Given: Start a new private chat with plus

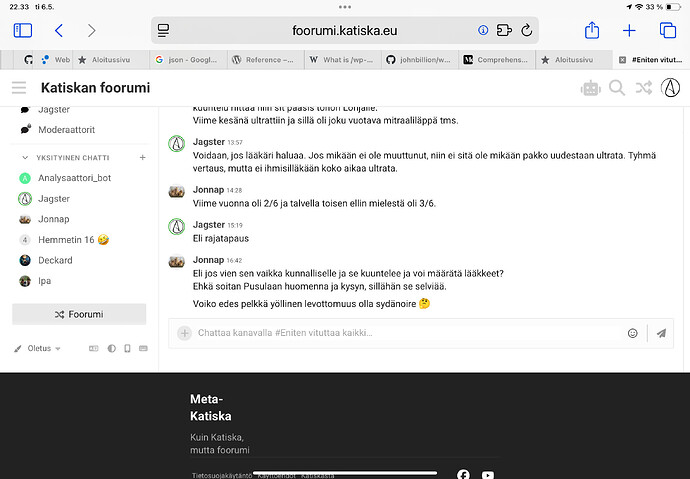Looking at the screenshot, I should 142,157.
